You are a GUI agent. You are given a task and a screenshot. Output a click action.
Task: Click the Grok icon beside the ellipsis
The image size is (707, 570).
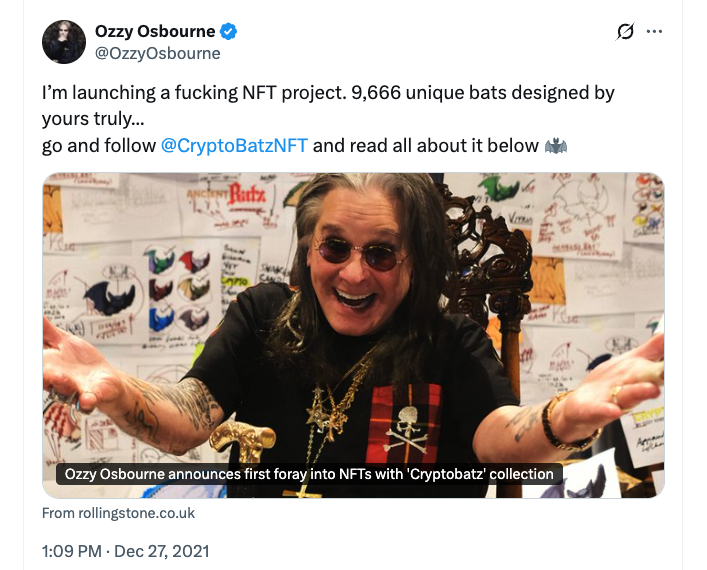point(625,31)
